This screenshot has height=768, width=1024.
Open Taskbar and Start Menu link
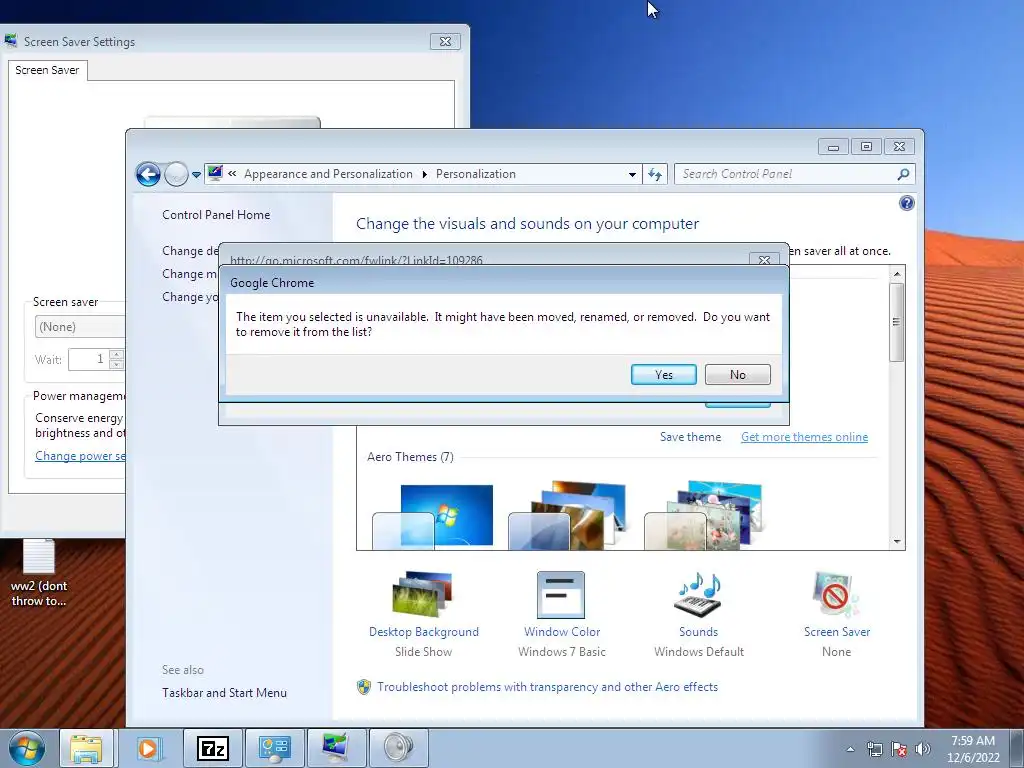(x=224, y=693)
